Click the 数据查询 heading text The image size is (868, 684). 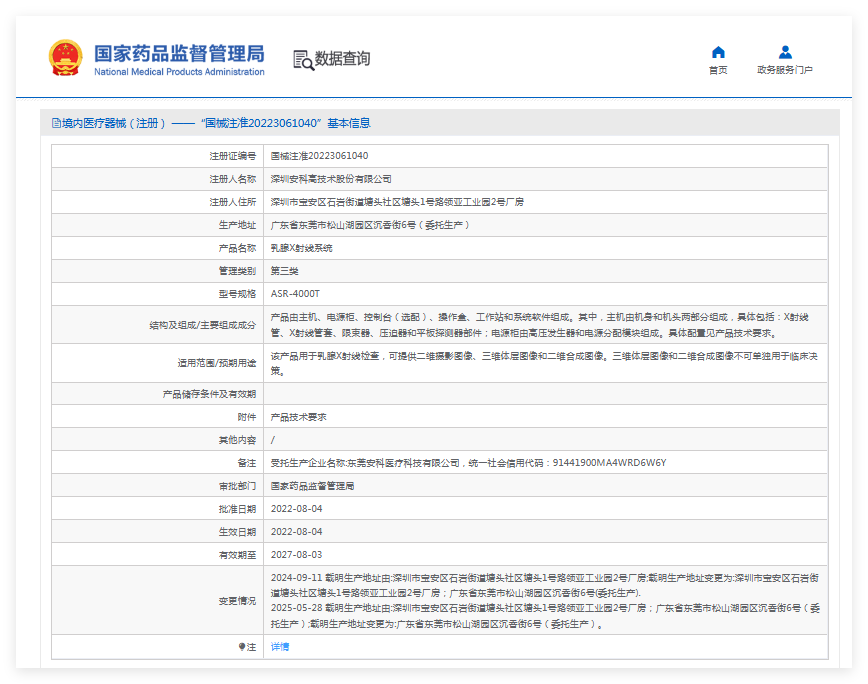[x=342, y=58]
